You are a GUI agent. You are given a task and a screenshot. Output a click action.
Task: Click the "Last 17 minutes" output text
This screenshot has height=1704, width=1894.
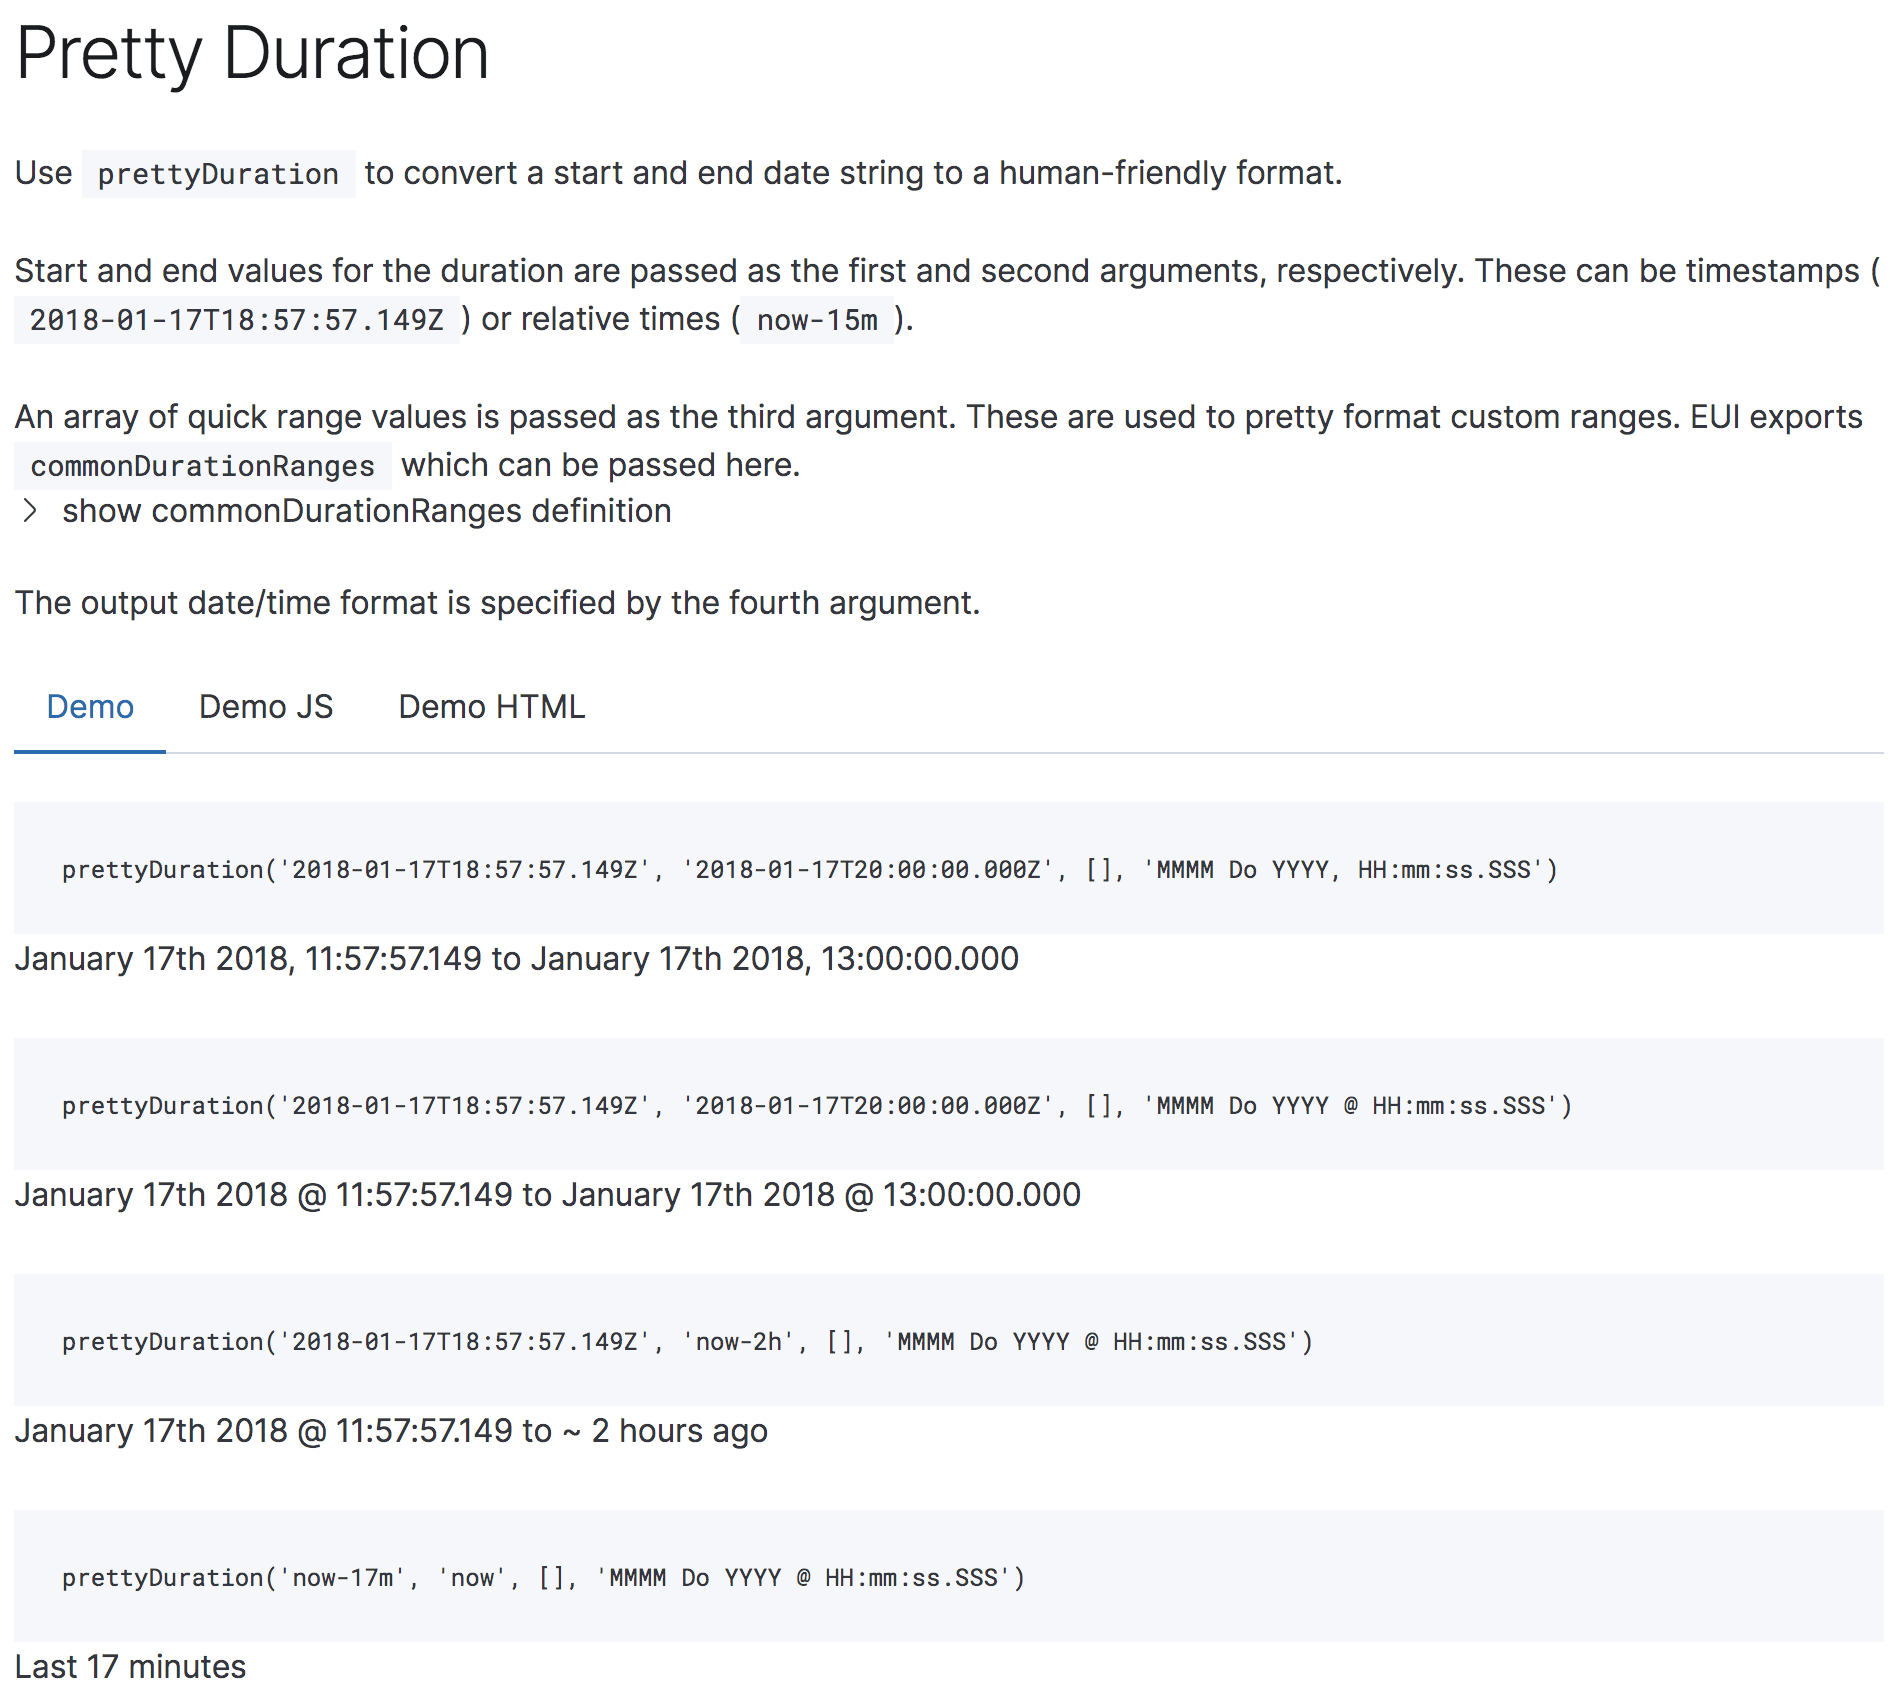(x=130, y=1667)
